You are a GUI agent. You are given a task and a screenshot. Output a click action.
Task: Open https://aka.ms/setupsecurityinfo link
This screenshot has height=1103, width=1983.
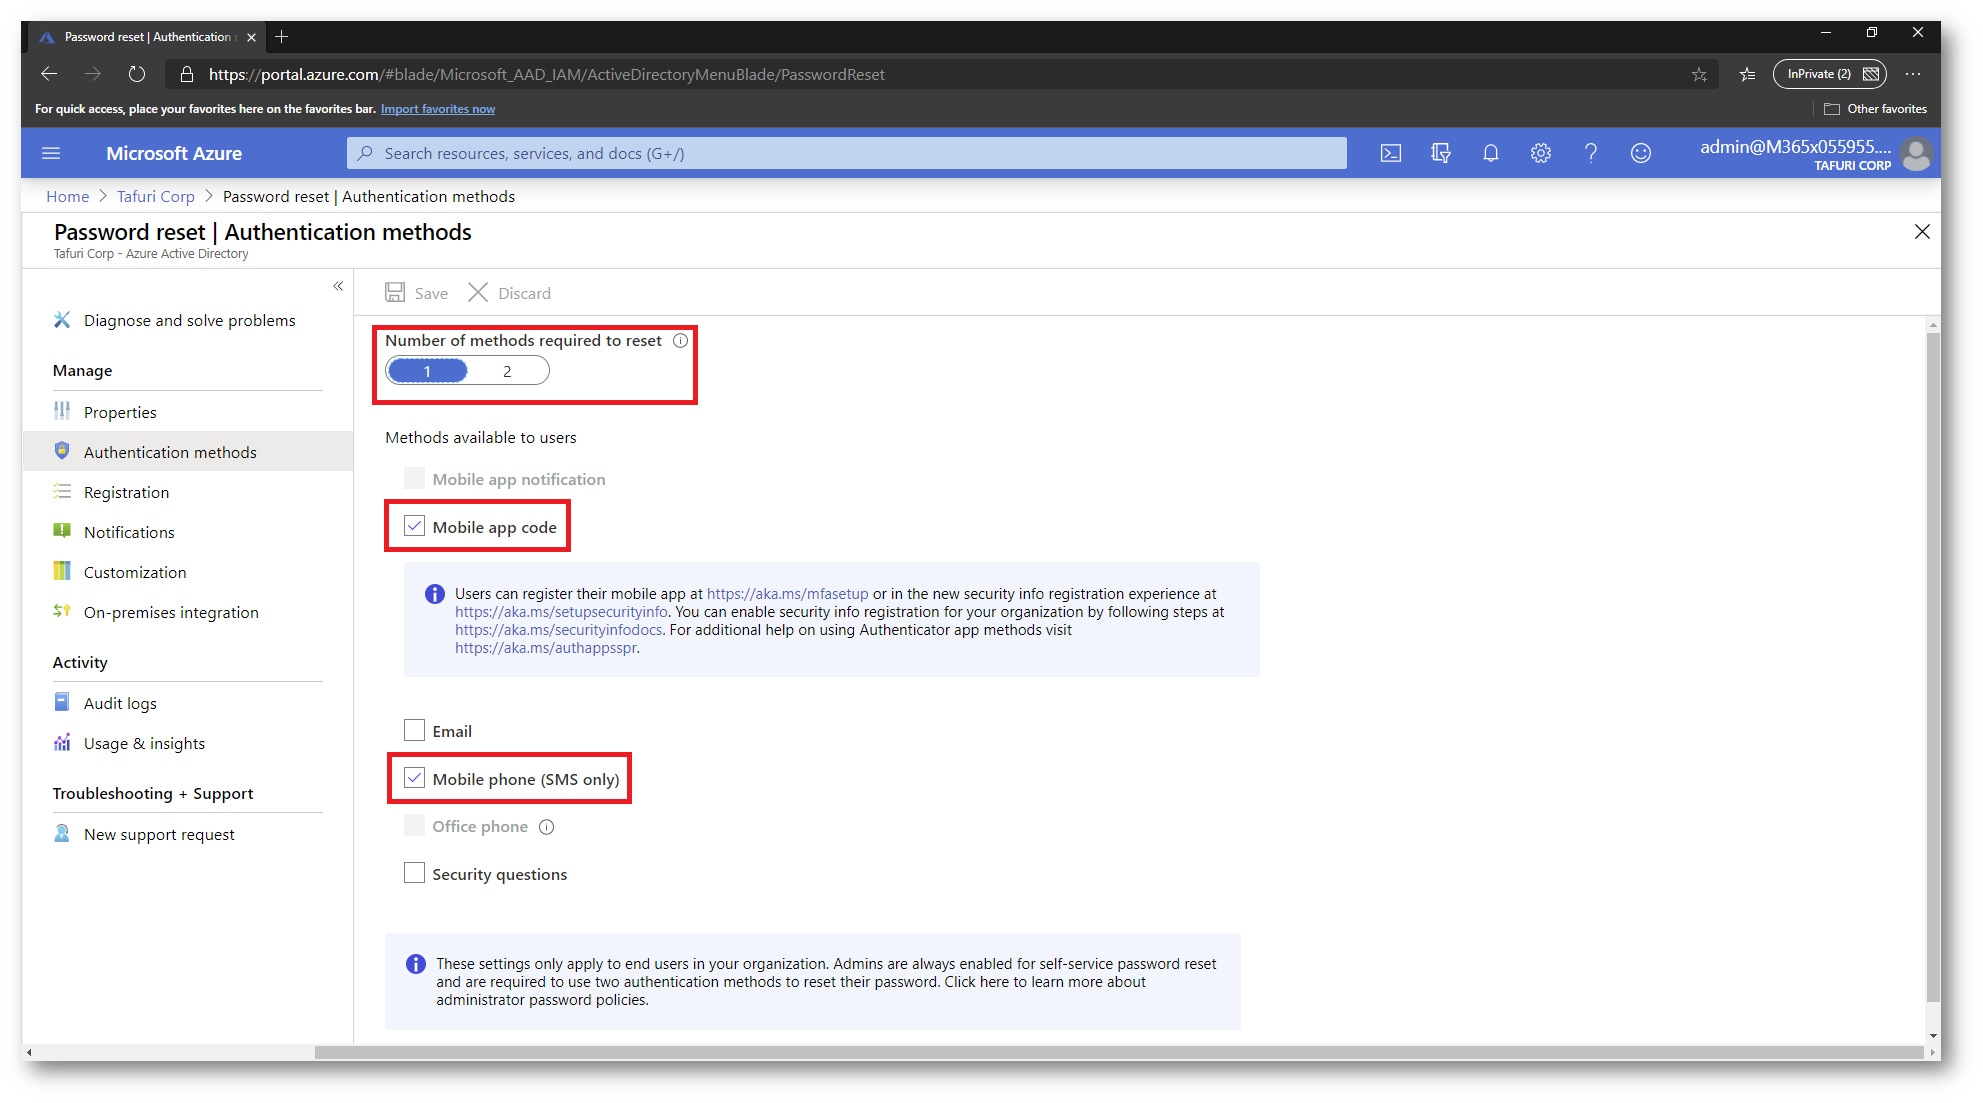click(x=561, y=612)
